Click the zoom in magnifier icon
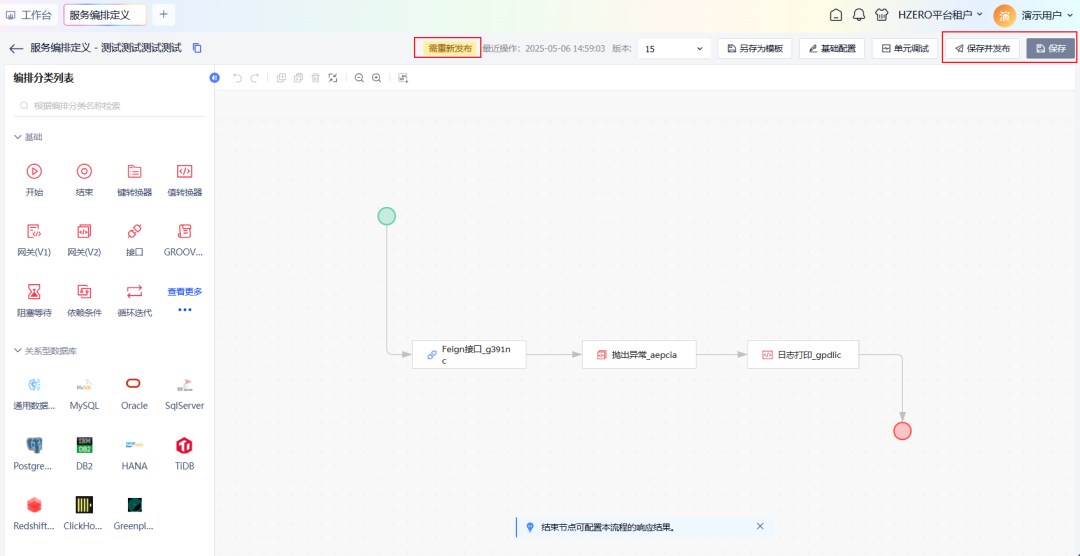Image resolution: width=1080 pixels, height=556 pixels. pyautogui.click(x=377, y=78)
